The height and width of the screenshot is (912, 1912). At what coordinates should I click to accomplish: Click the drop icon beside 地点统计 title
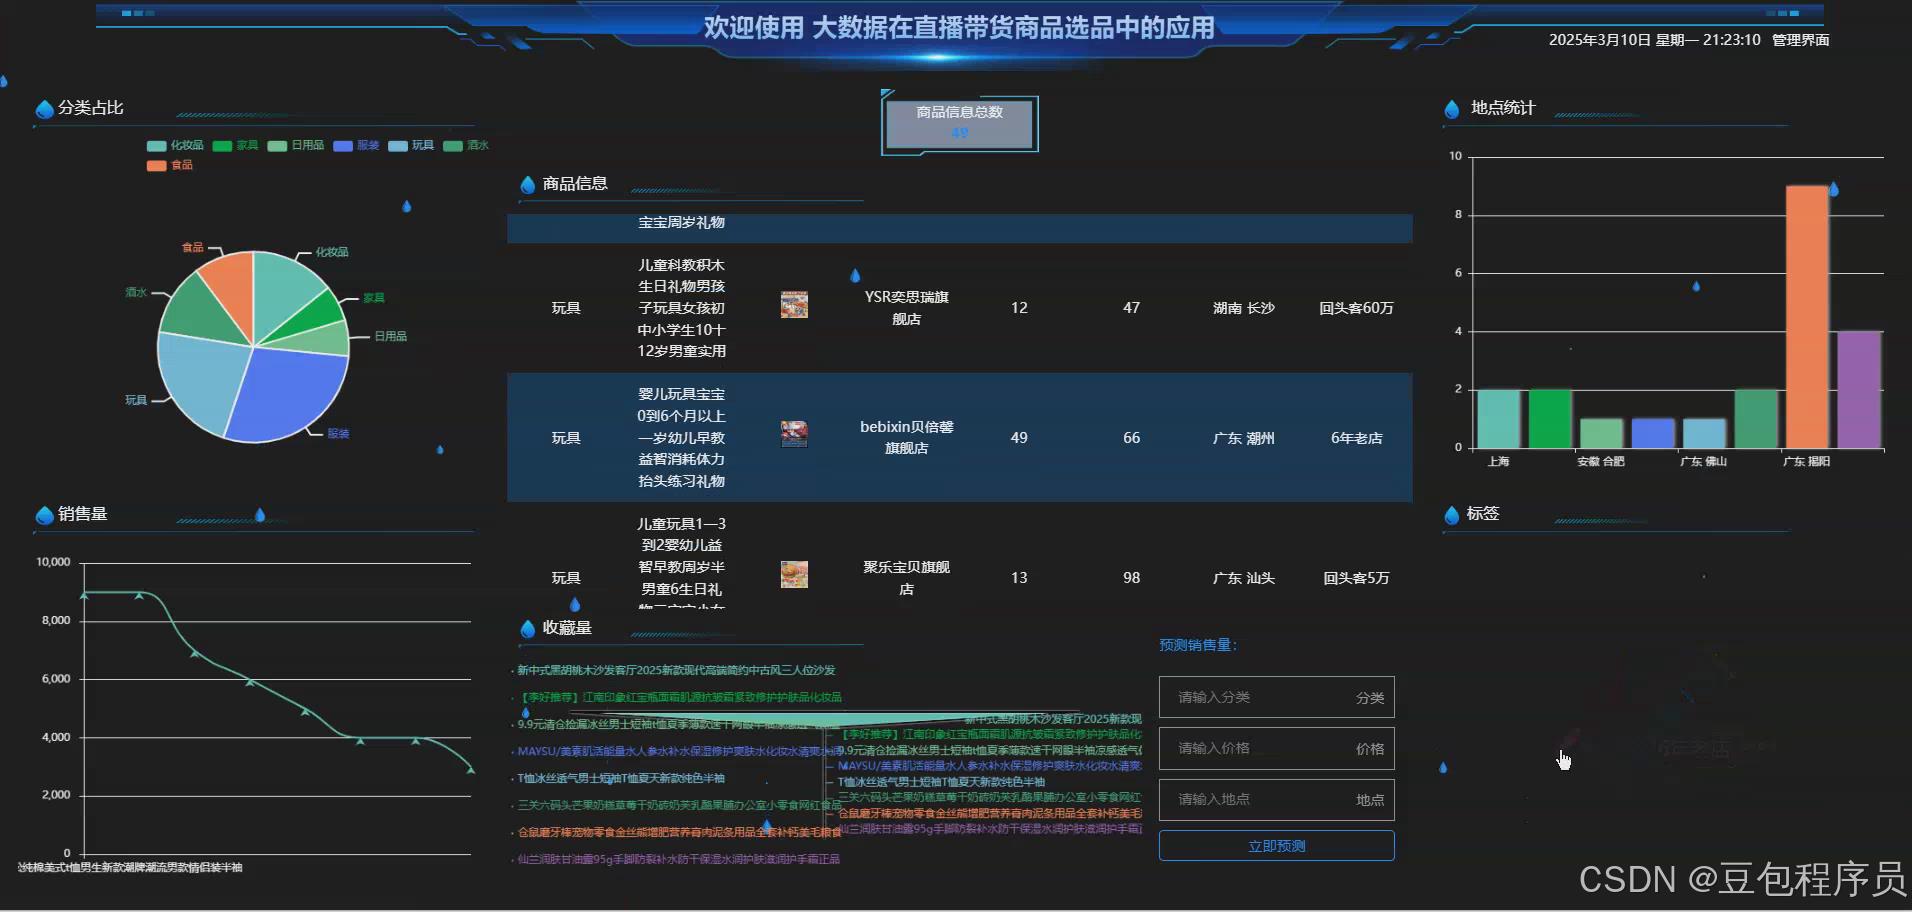pyautogui.click(x=1452, y=108)
